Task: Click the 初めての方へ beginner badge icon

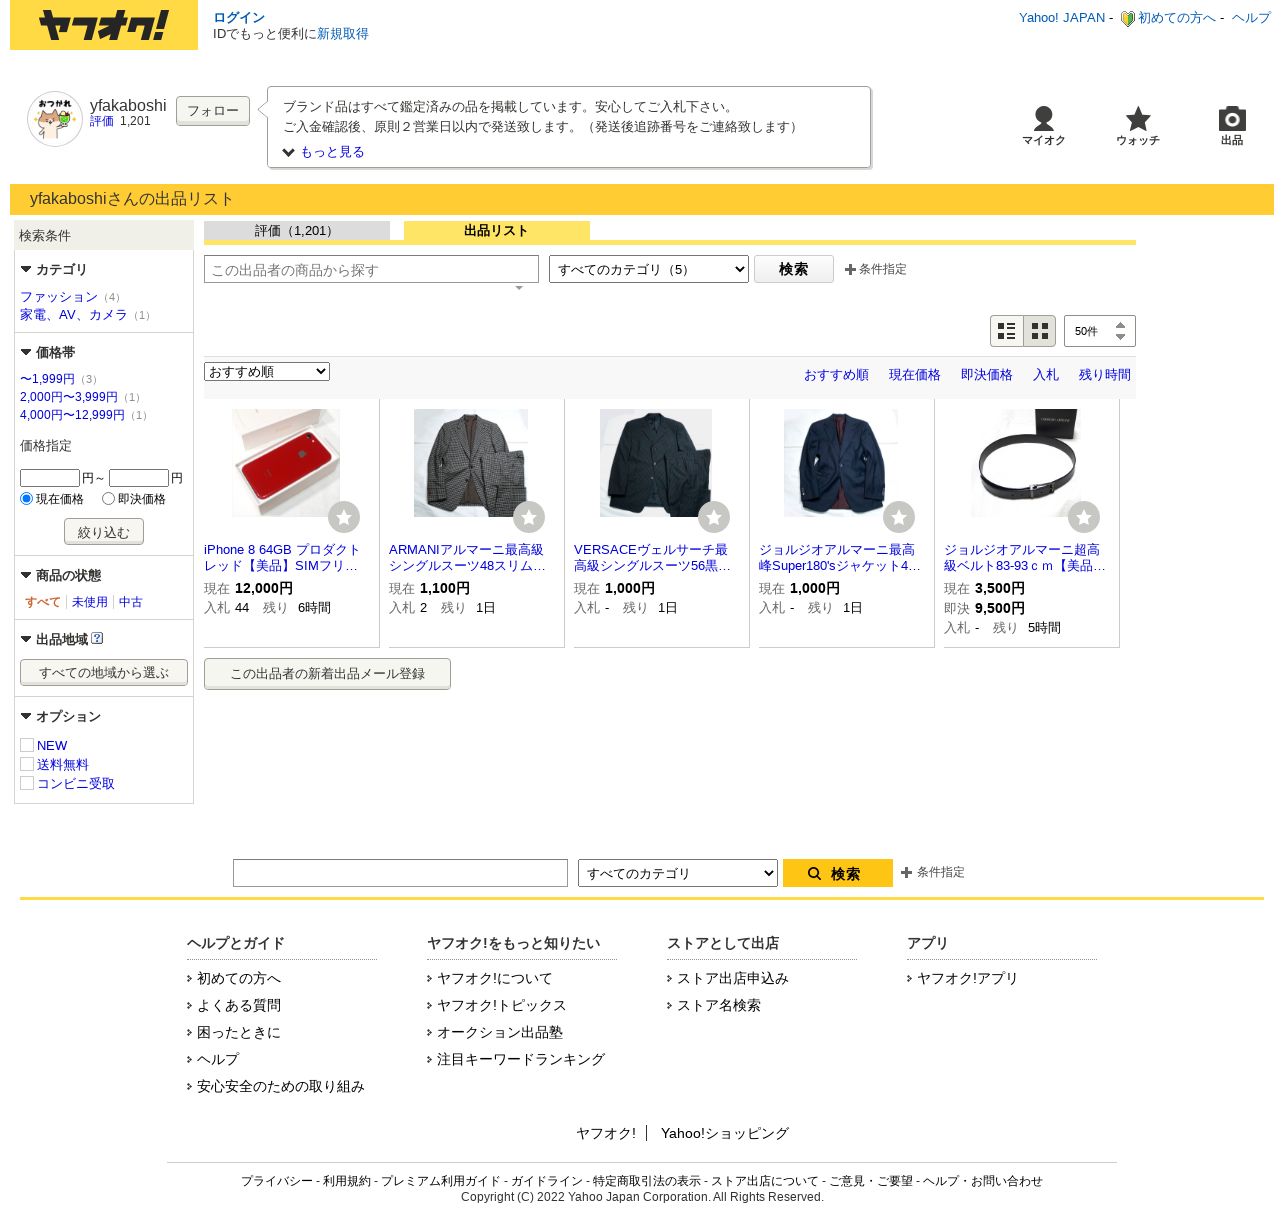Action: point(1127,19)
